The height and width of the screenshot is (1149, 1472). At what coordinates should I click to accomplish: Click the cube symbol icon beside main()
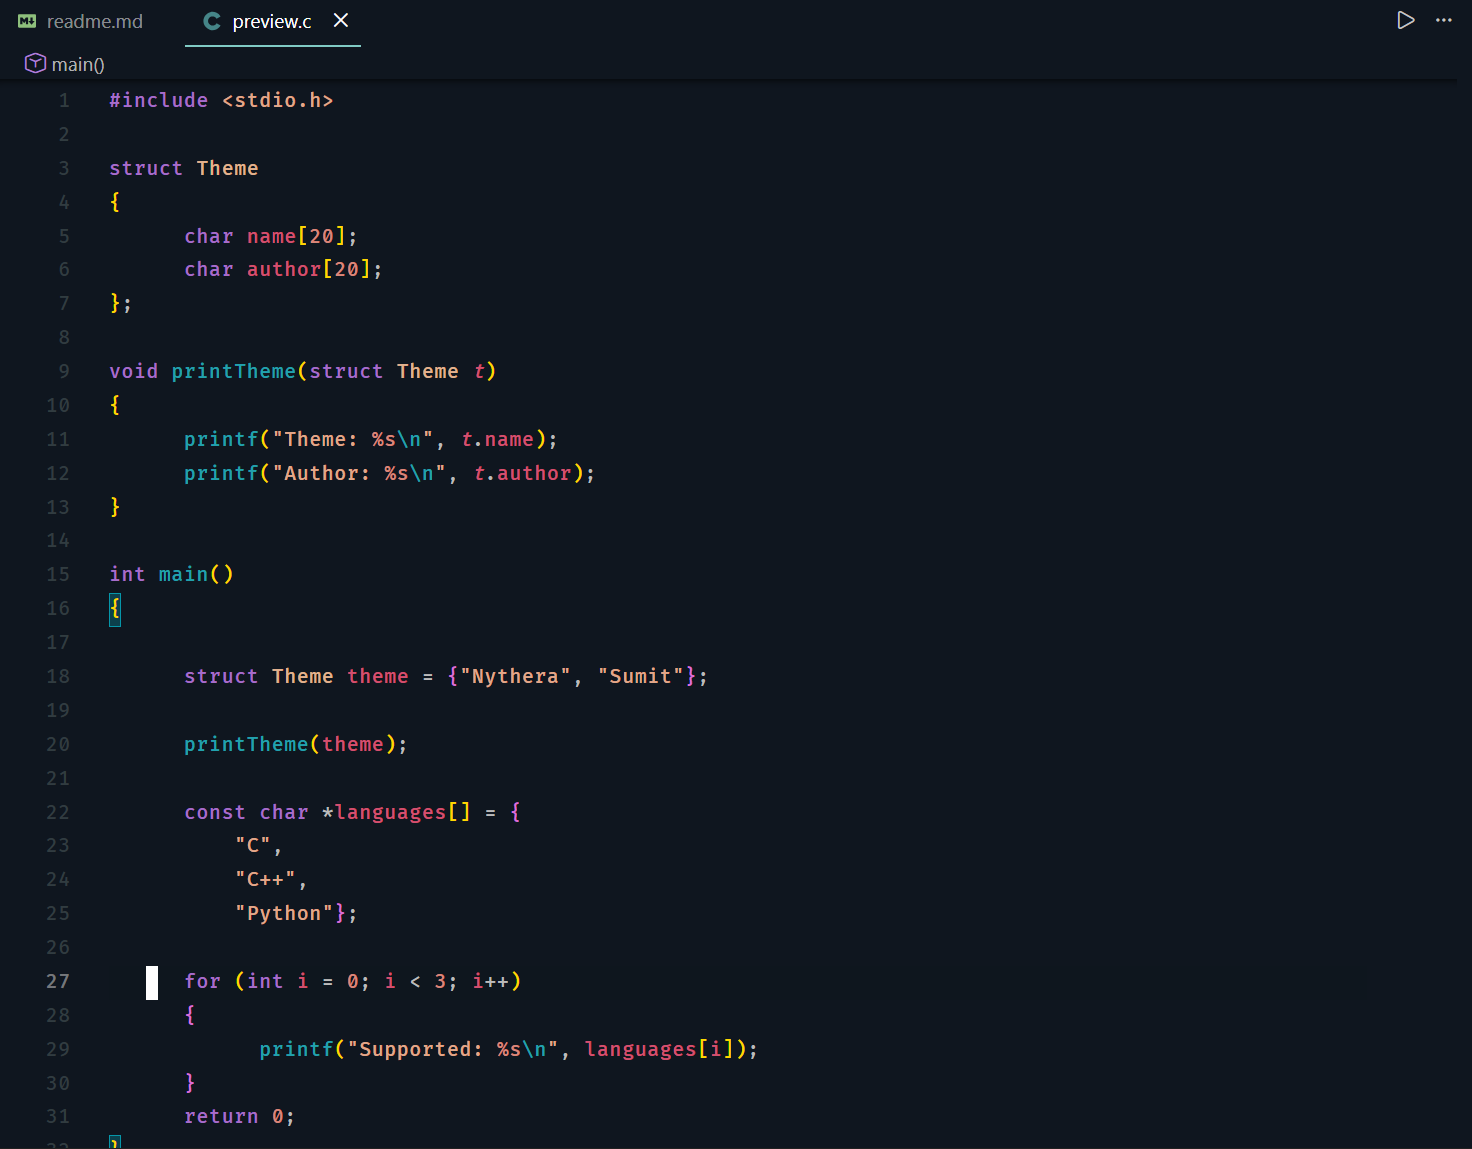point(35,63)
